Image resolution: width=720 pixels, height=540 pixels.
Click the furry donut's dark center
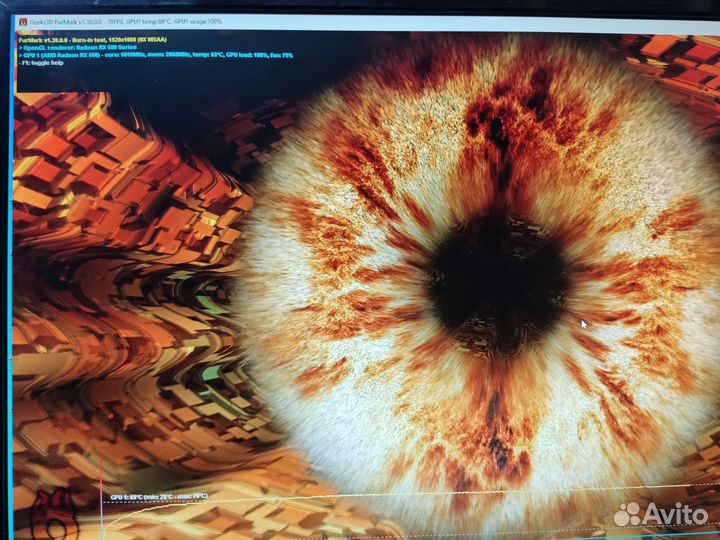click(x=499, y=287)
